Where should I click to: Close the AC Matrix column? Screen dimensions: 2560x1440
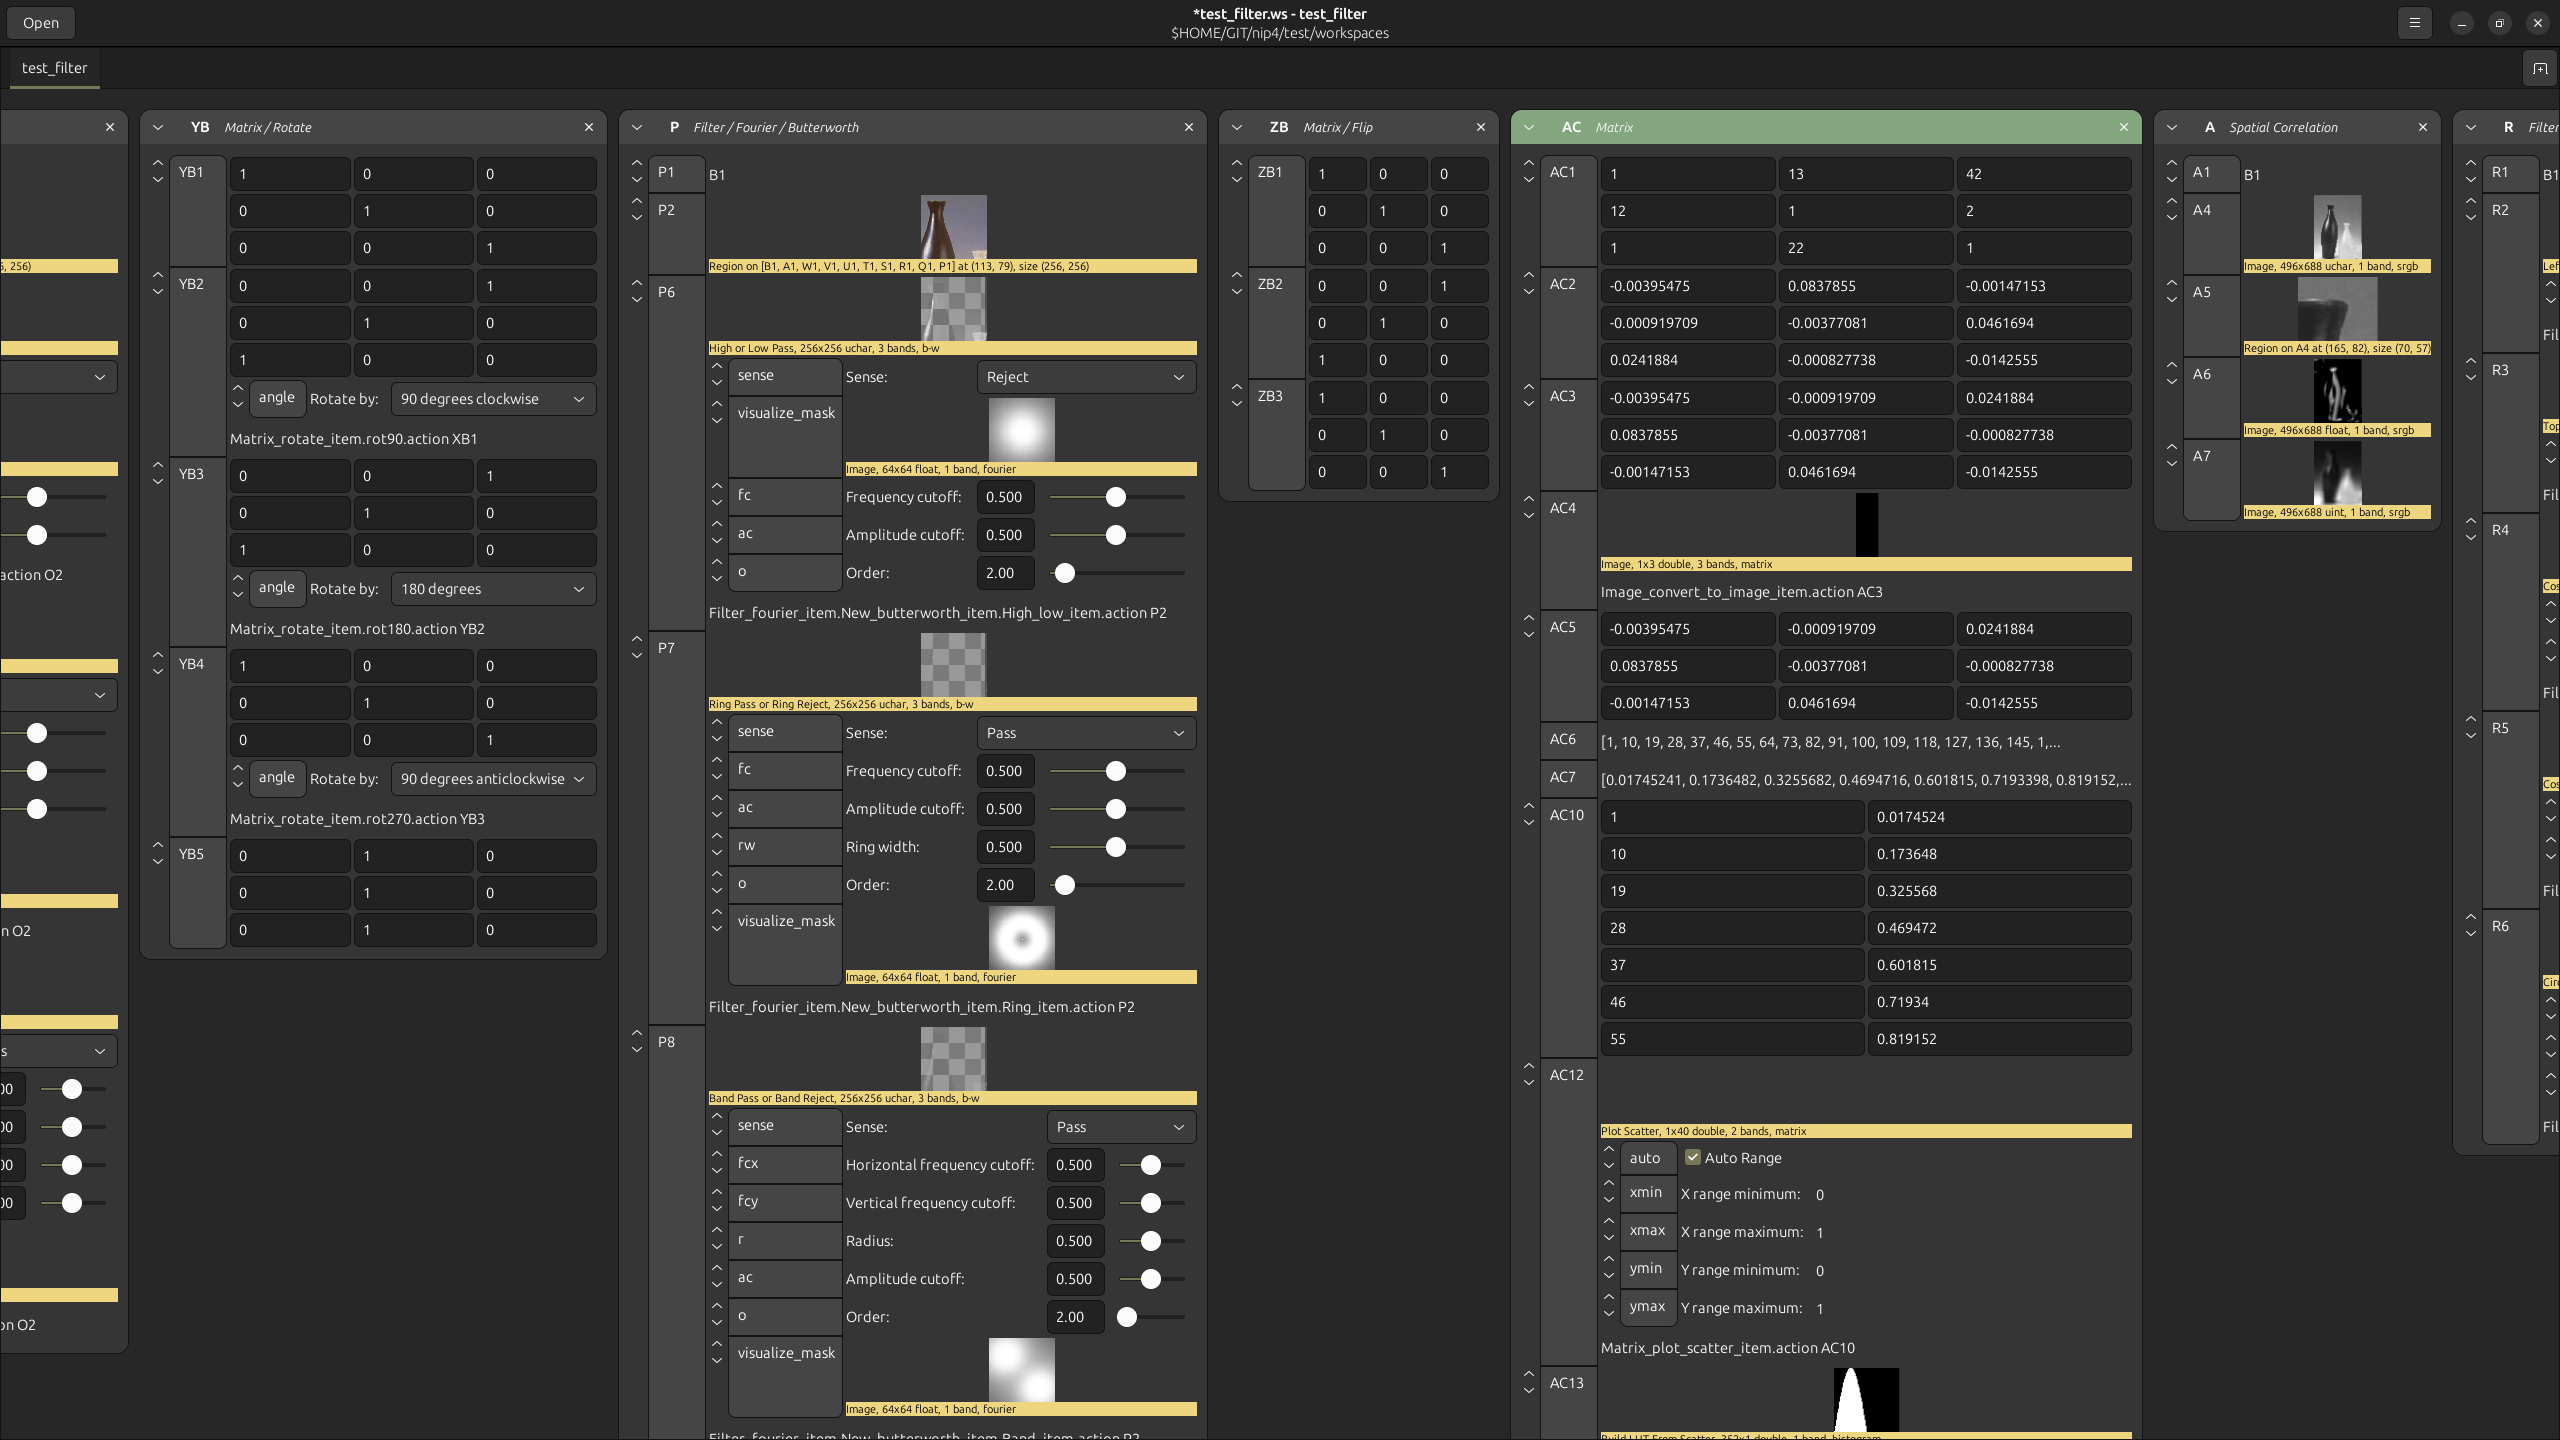coord(2123,127)
